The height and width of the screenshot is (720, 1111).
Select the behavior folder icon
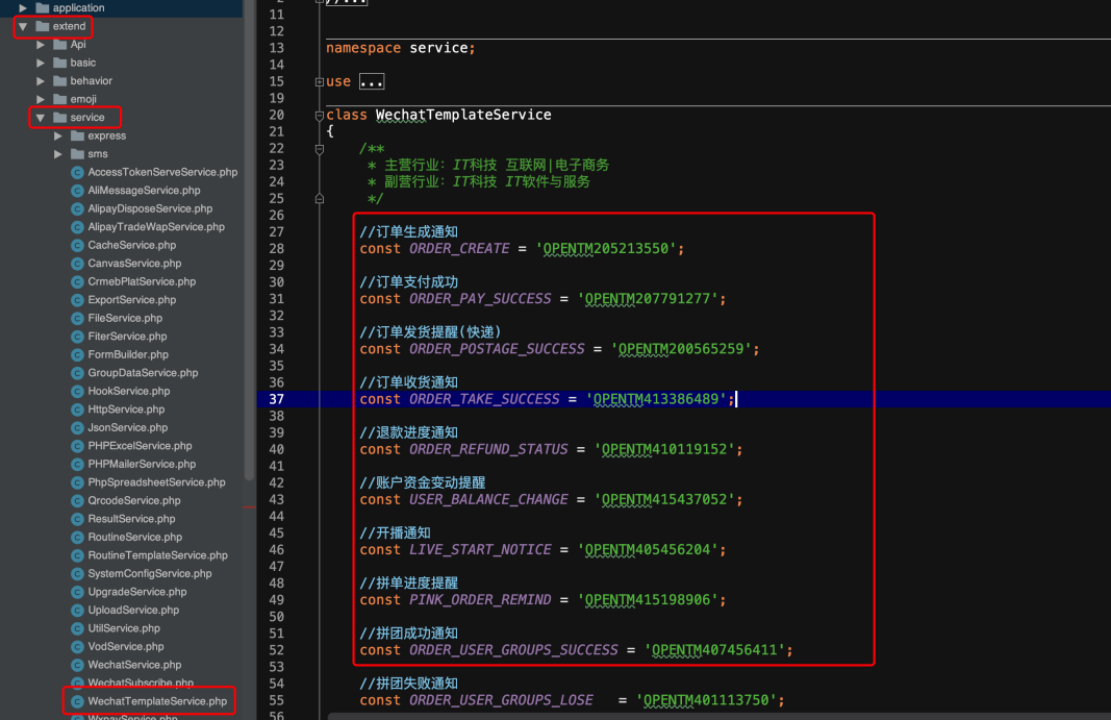[60, 81]
